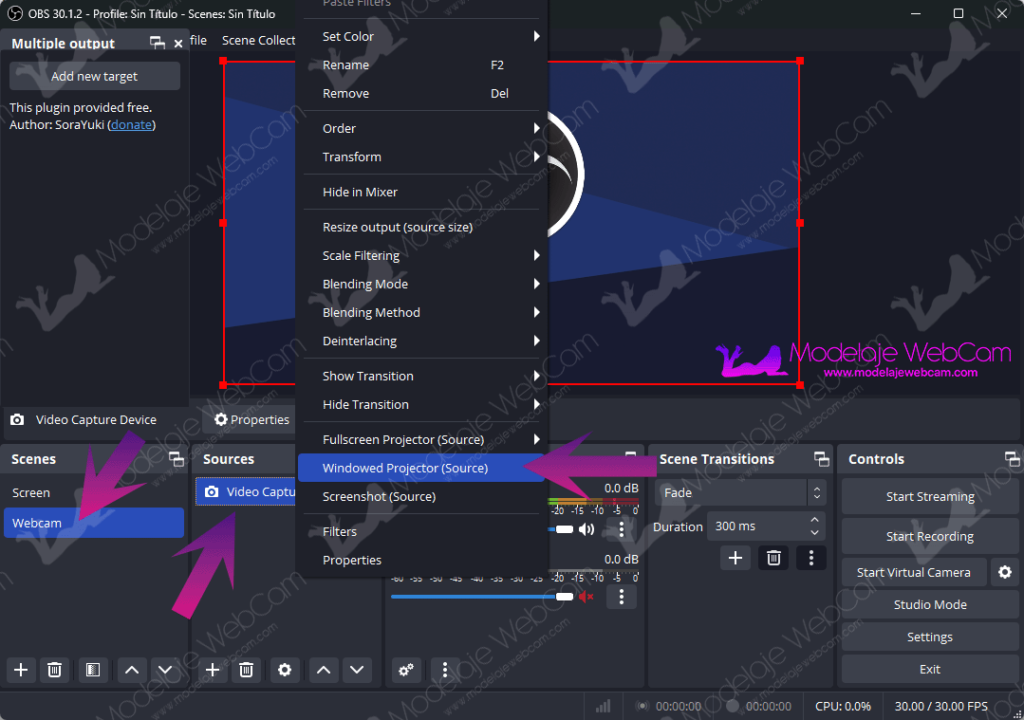Float the Controls dock
1024x720 pixels.
point(1012,459)
